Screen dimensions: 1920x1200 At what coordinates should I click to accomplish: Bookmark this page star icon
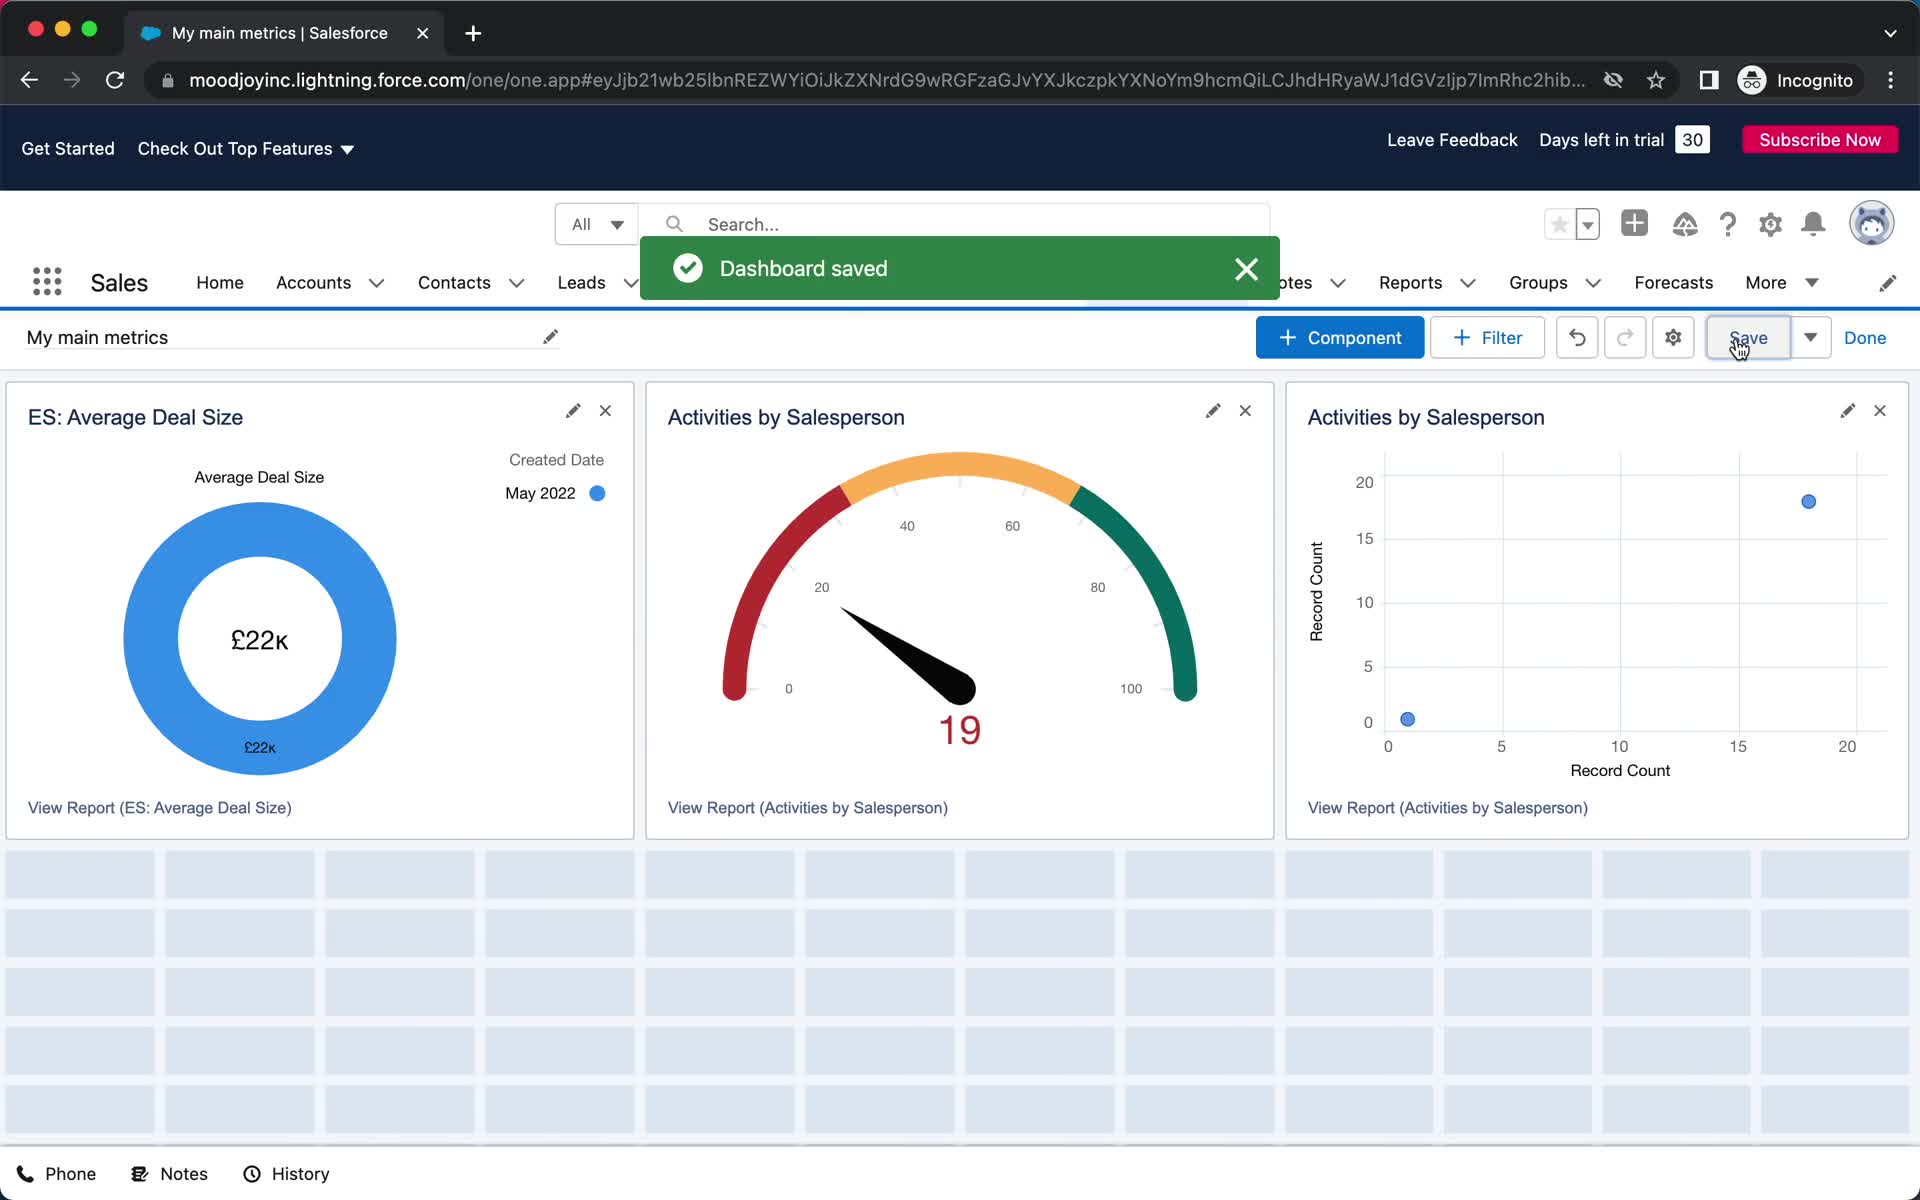1656,80
